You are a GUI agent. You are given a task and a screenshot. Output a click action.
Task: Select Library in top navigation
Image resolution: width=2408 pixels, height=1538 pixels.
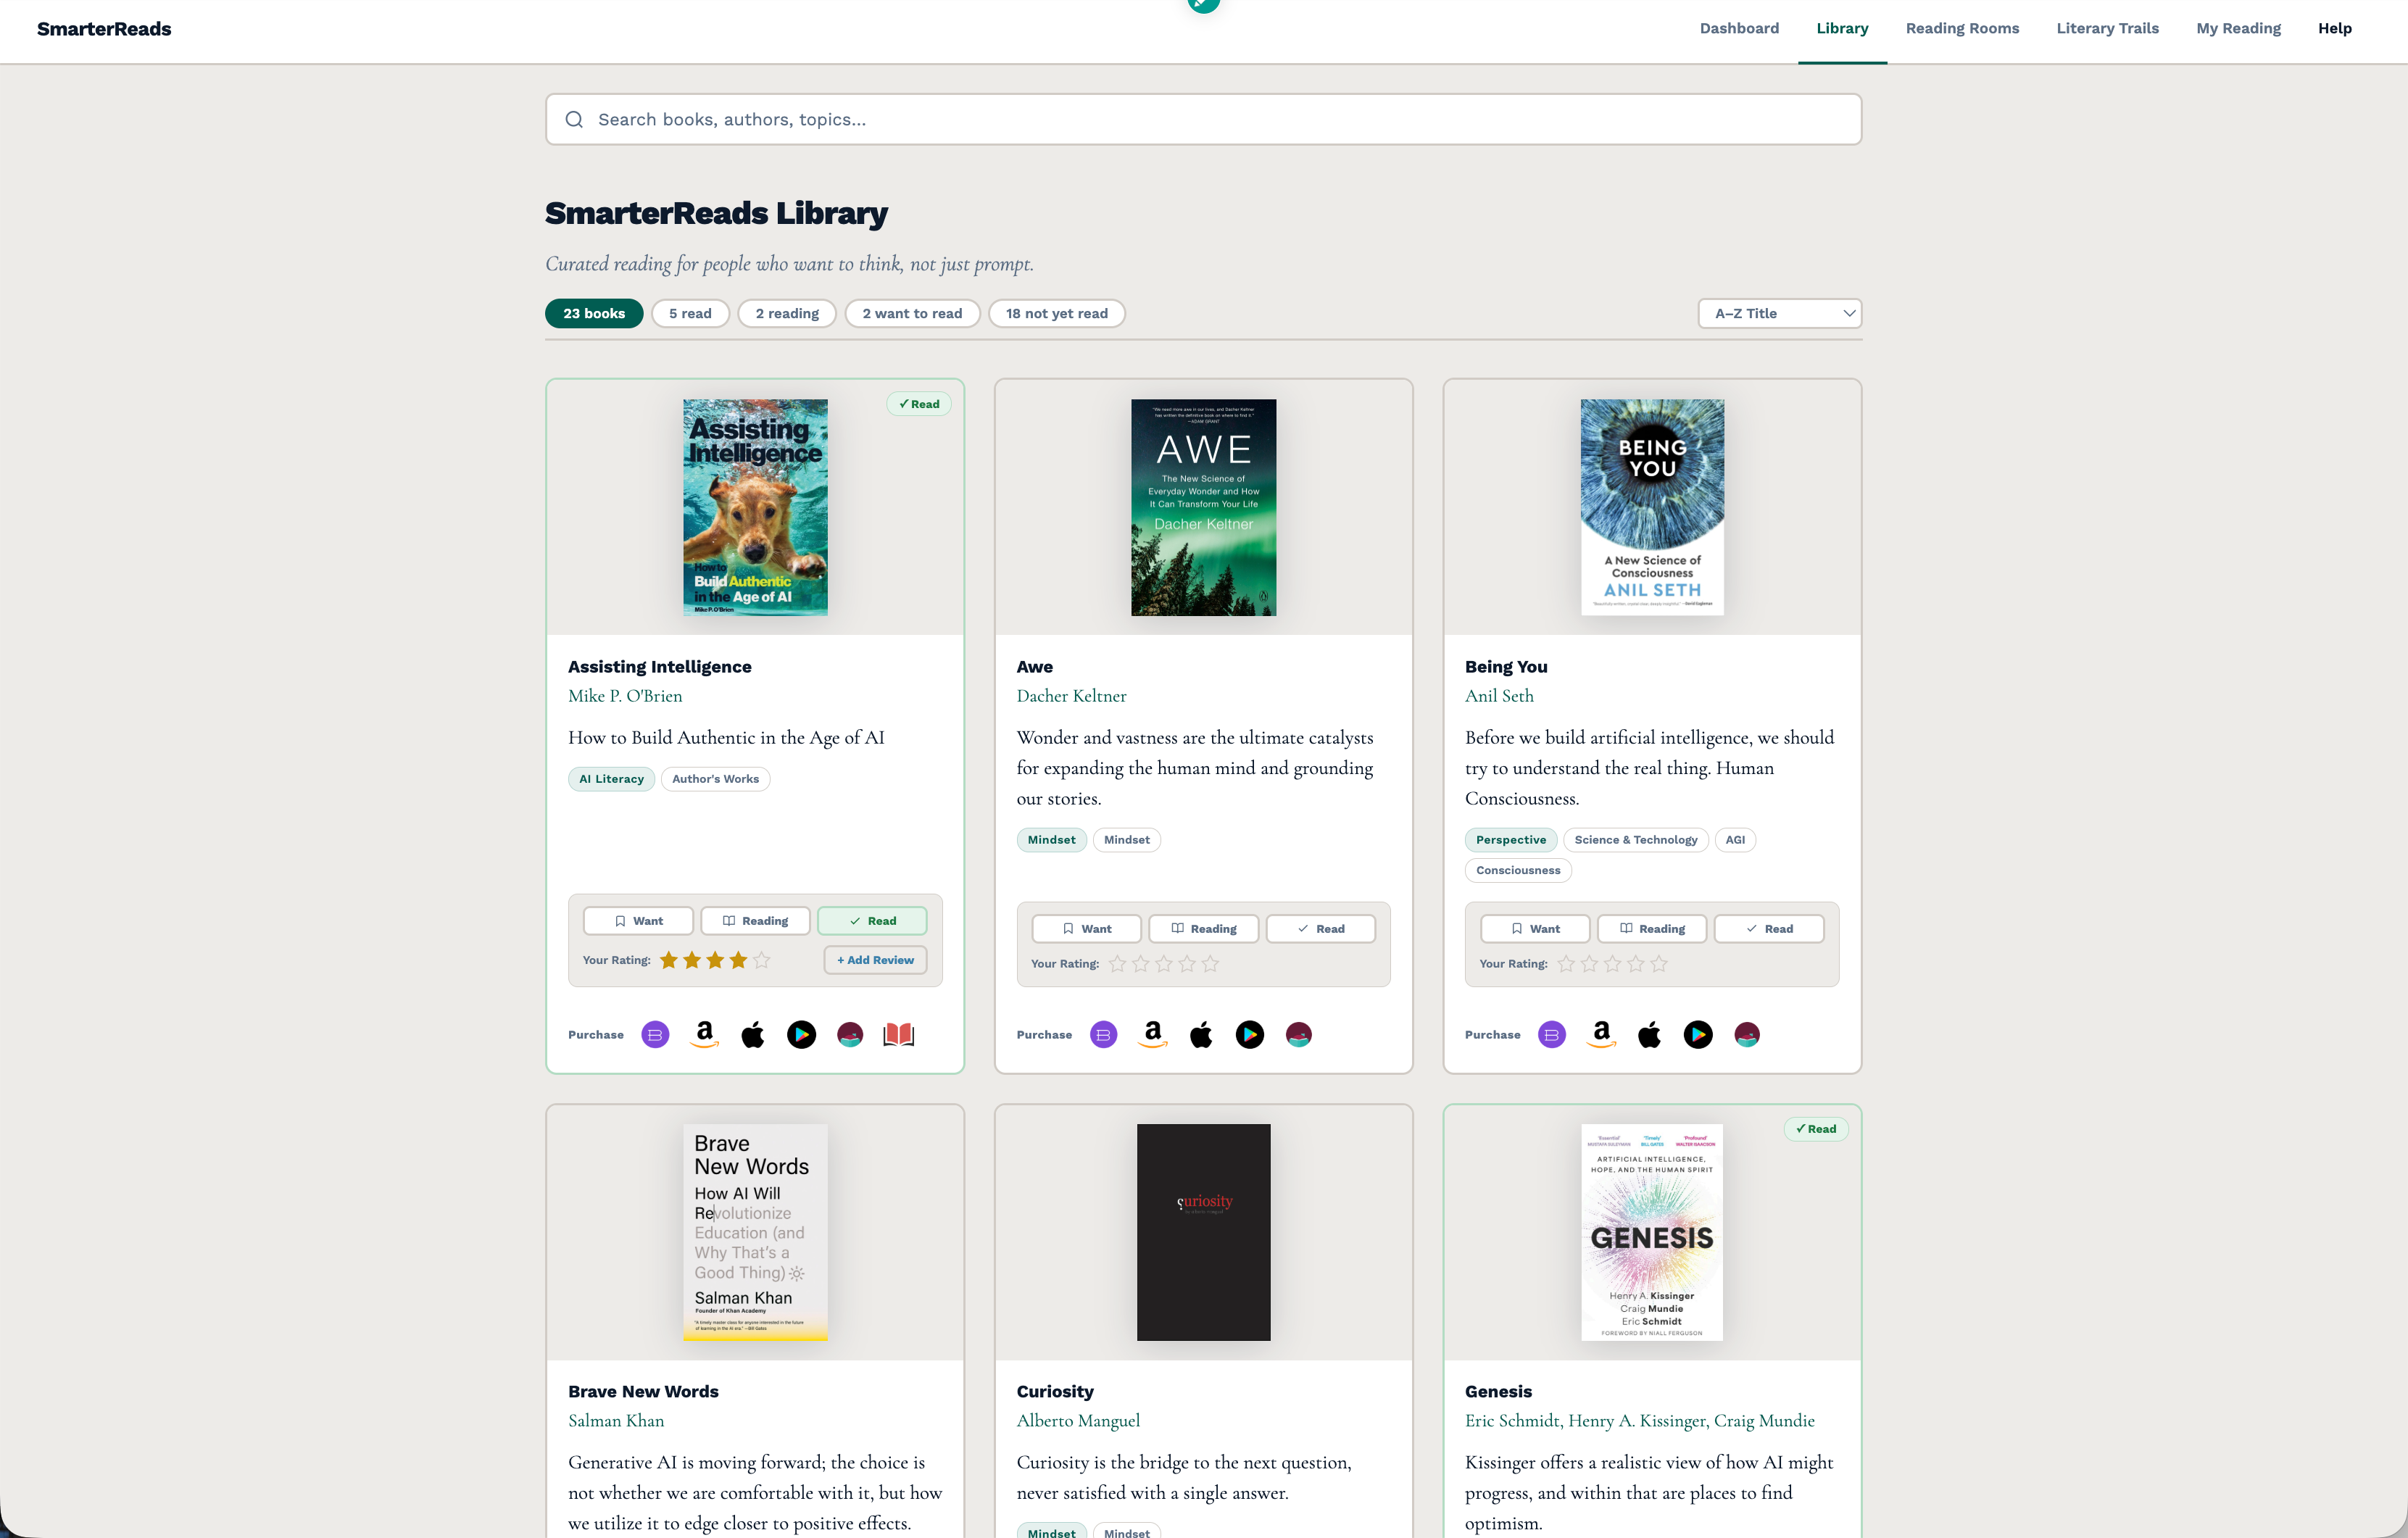pos(1842,28)
